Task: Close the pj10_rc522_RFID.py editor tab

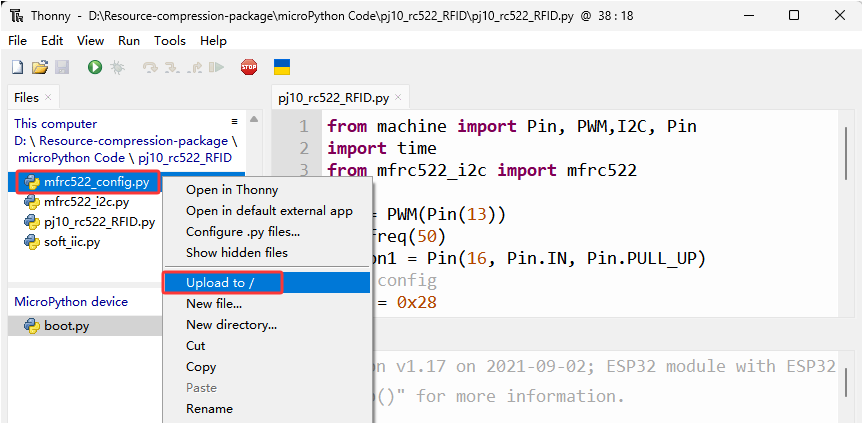Action: pyautogui.click(x=399, y=98)
